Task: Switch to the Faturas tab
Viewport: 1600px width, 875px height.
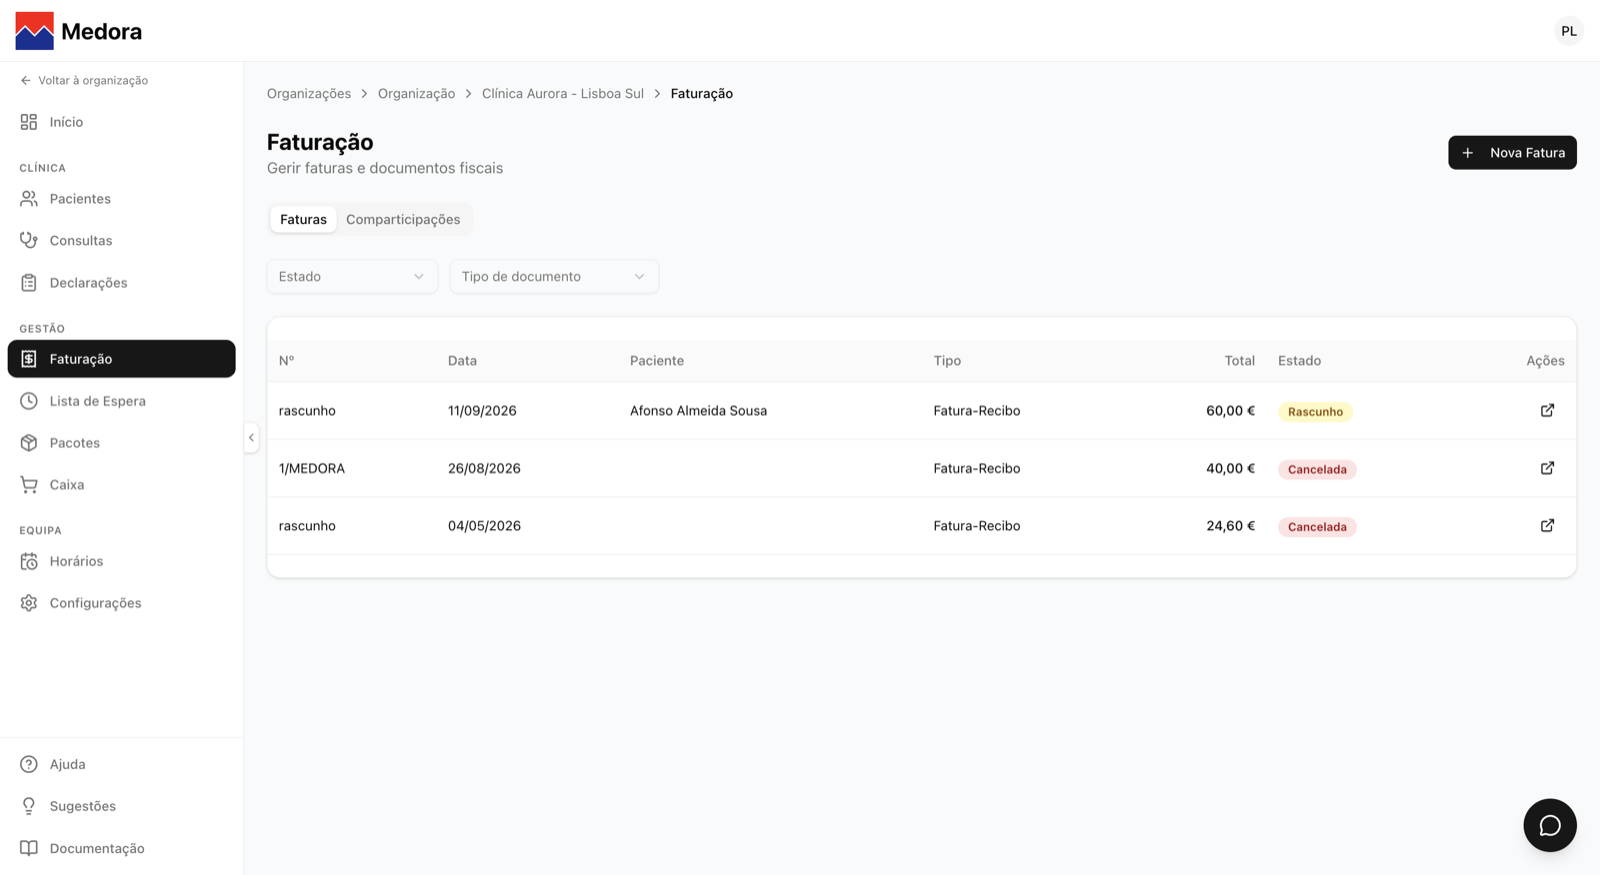Action: click(303, 219)
